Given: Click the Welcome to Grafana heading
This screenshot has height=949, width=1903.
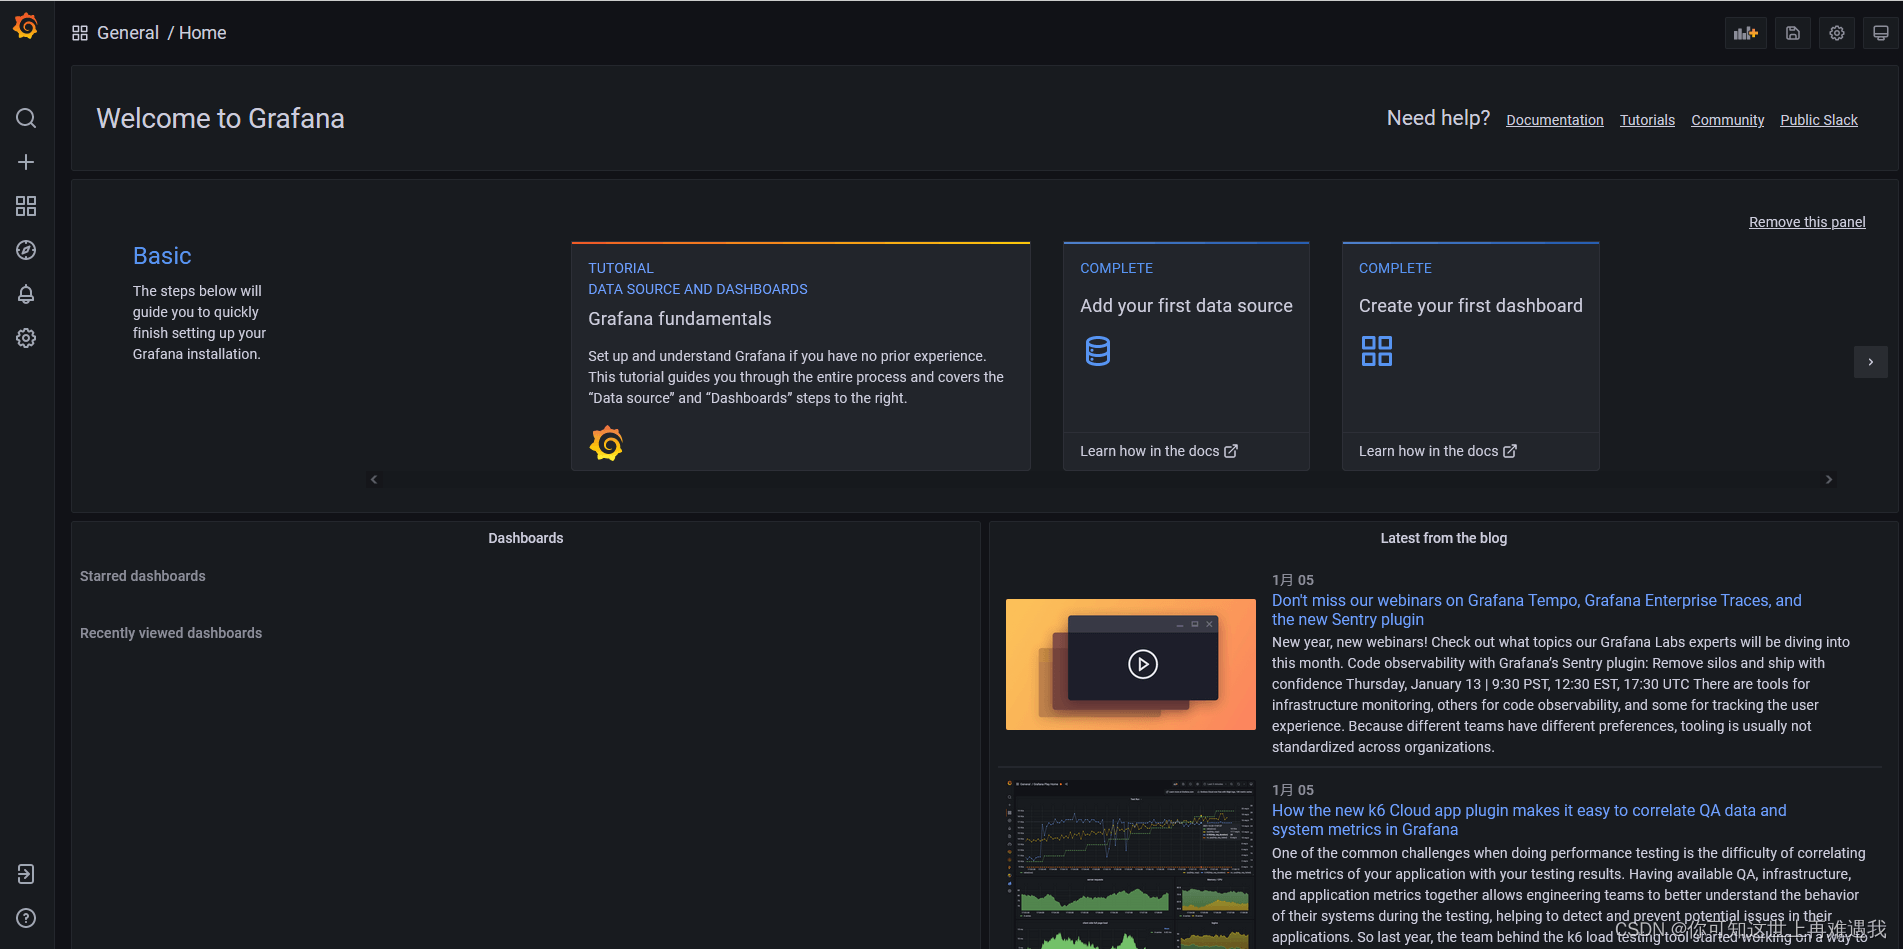Looking at the screenshot, I should tap(220, 119).
